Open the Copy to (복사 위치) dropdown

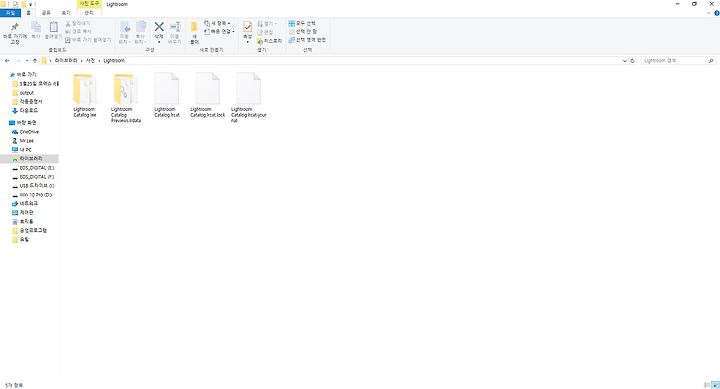point(141,33)
